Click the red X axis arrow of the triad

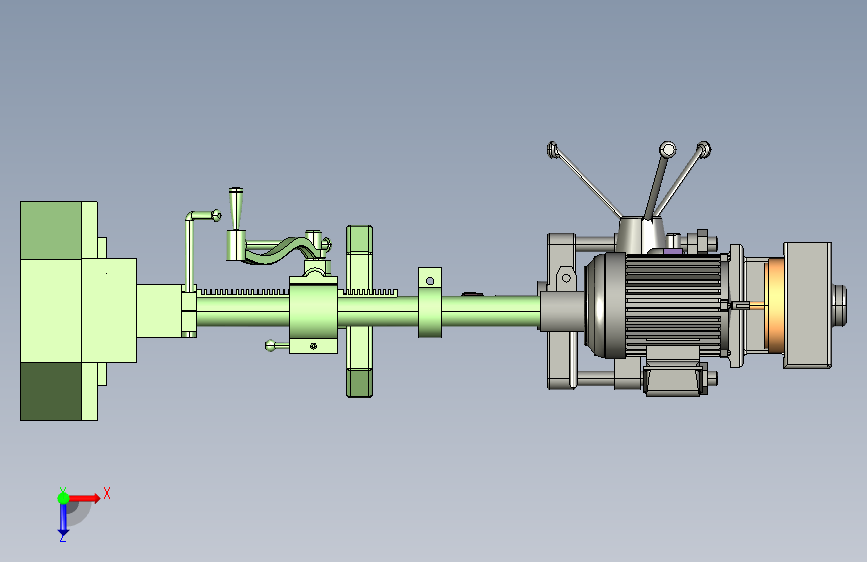pyautogui.click(x=86, y=498)
